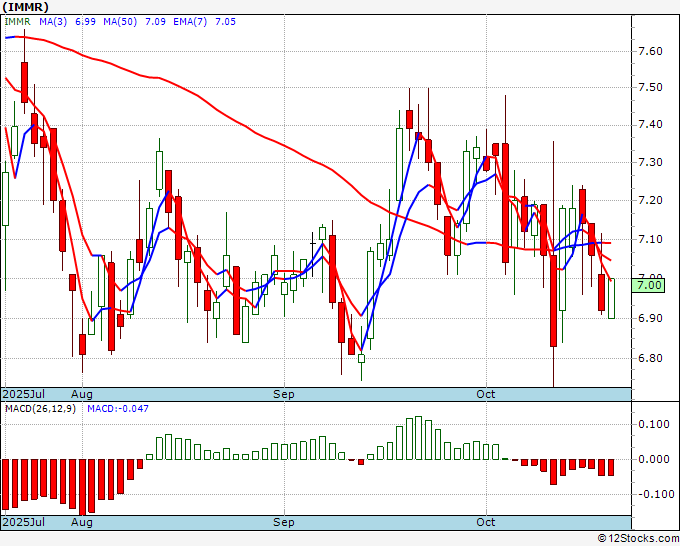680x546 pixels.
Task: Select the IMMR legend label
Action: 17,22
